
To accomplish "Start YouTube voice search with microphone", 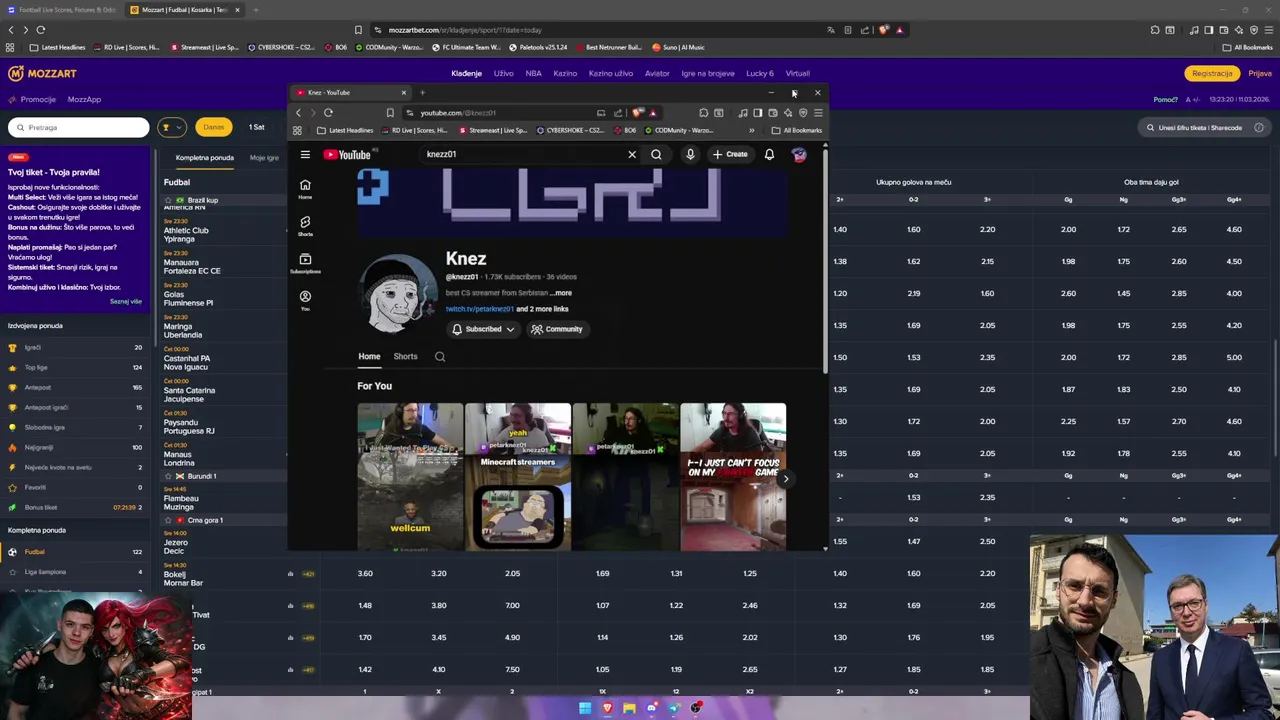I will coord(690,154).
